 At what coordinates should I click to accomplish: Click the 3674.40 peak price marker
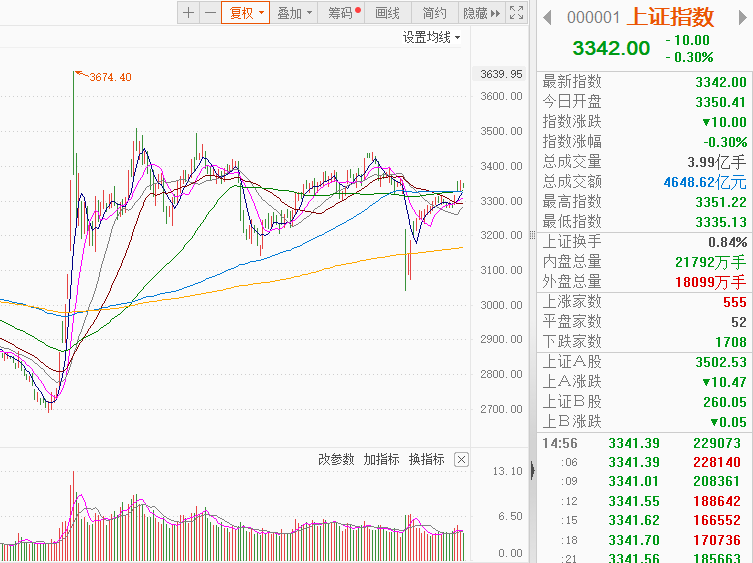click(x=110, y=77)
